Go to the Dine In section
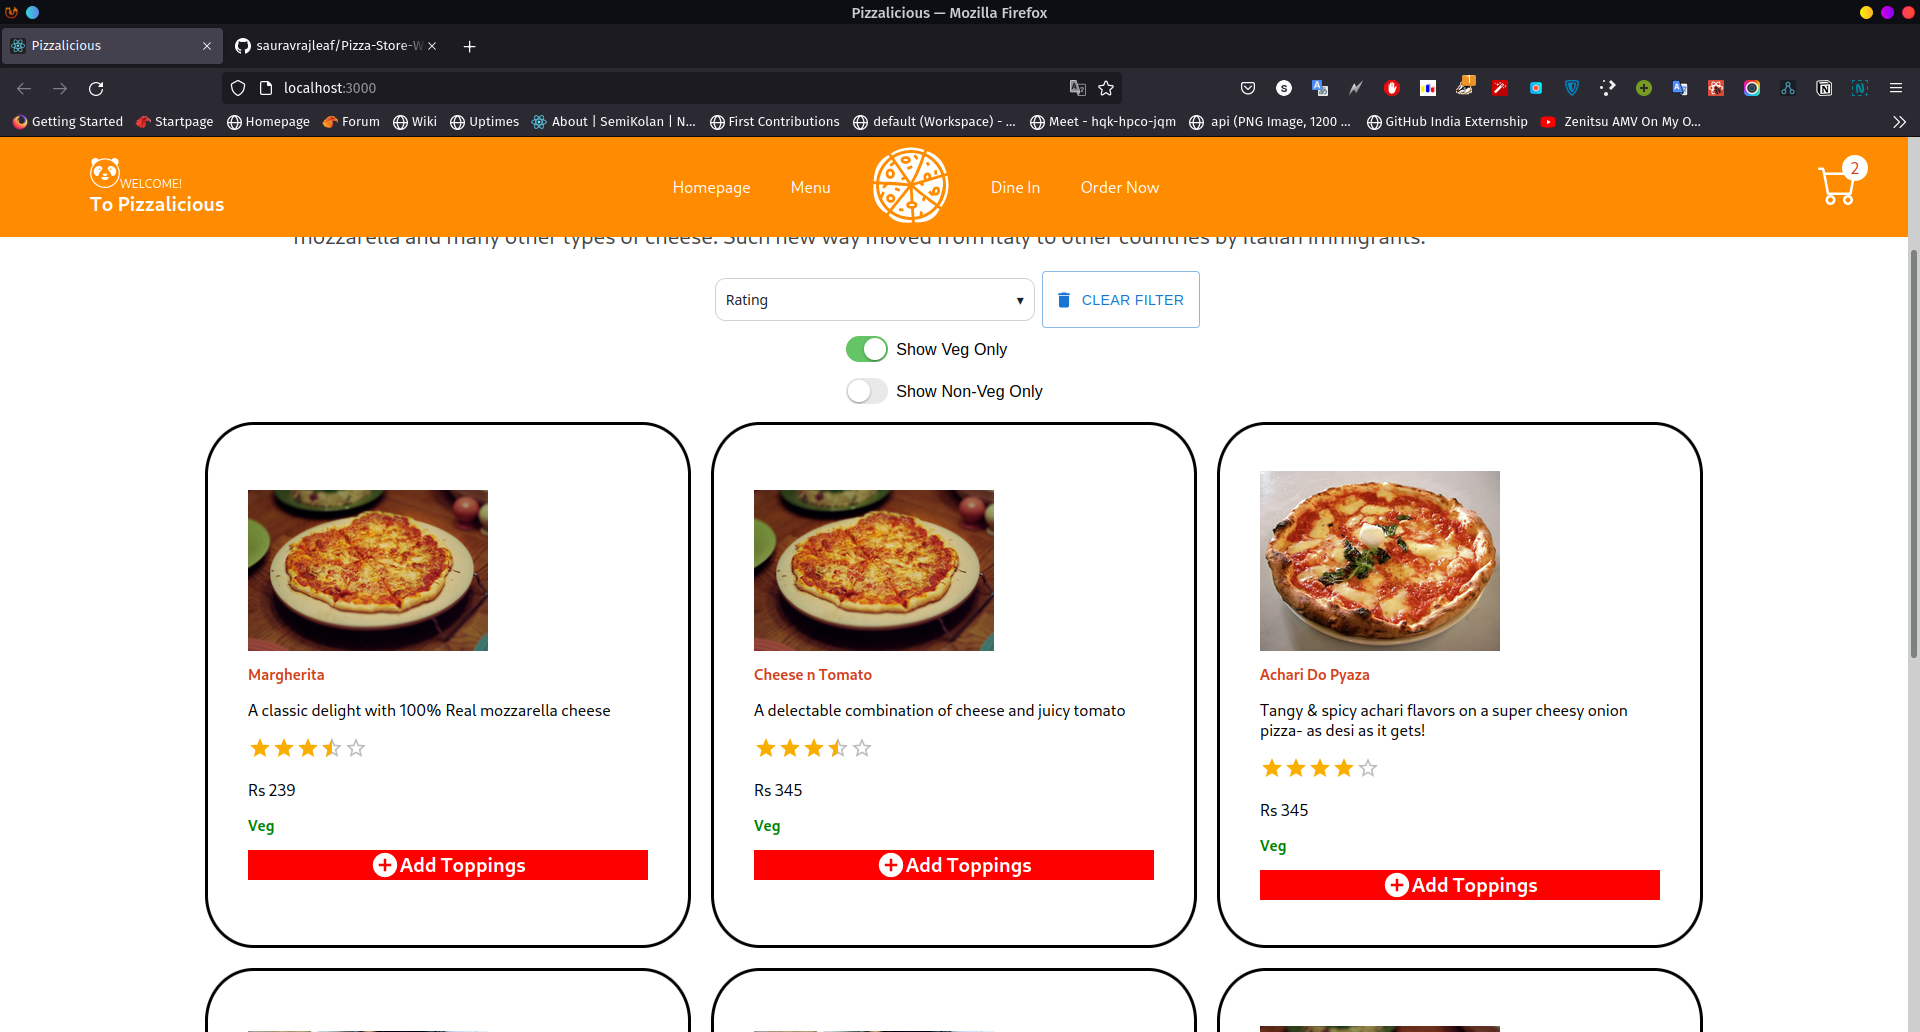1920x1032 pixels. (1015, 187)
